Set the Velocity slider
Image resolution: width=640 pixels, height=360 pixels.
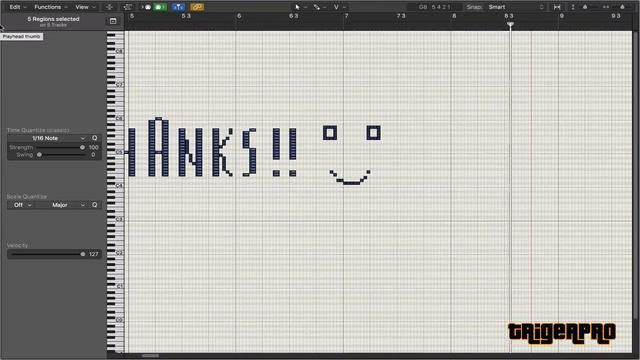(48, 254)
